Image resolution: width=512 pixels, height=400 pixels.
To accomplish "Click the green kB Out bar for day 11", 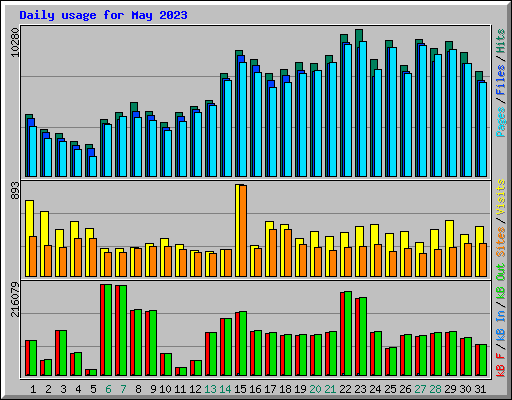I will [x=183, y=371].
